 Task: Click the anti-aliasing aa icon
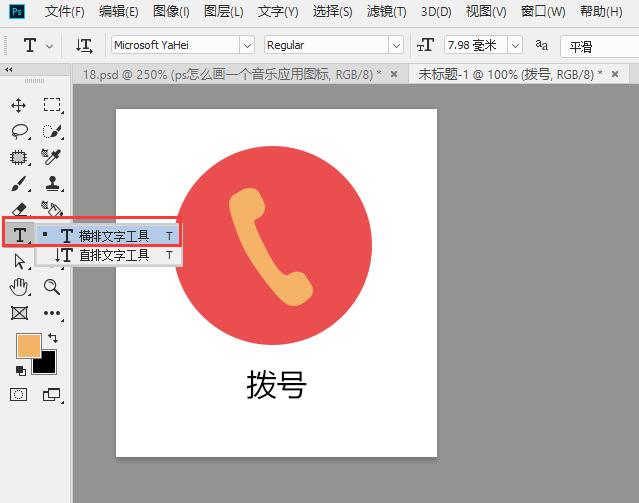click(541, 45)
